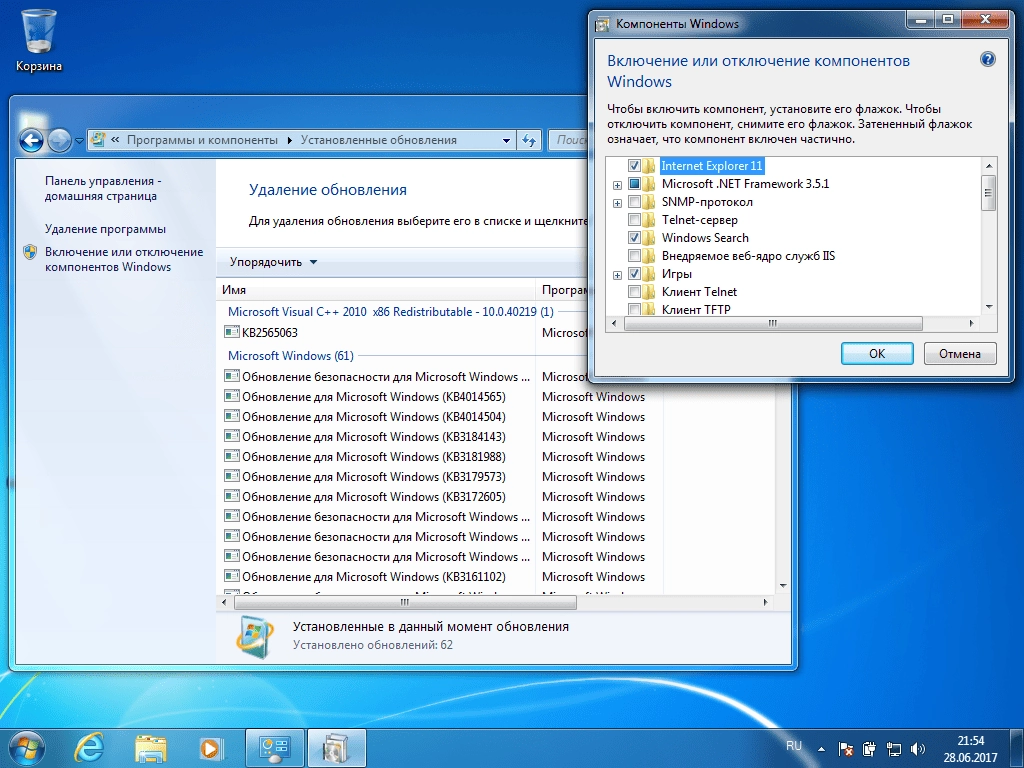The width and height of the screenshot is (1024, 768).
Task: Click folder icon next to Клиент Telnet
Action: pyautogui.click(x=648, y=291)
